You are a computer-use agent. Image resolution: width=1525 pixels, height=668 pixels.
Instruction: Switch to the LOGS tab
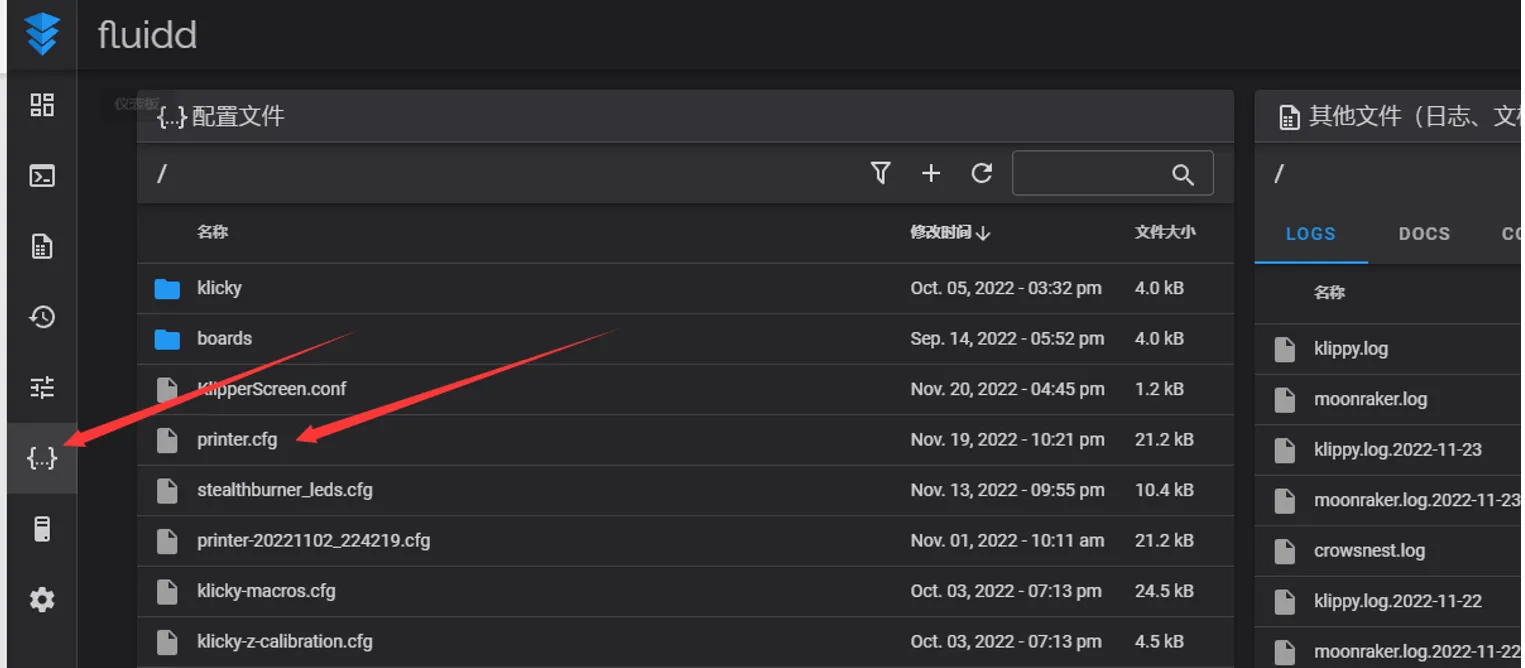(x=1310, y=233)
